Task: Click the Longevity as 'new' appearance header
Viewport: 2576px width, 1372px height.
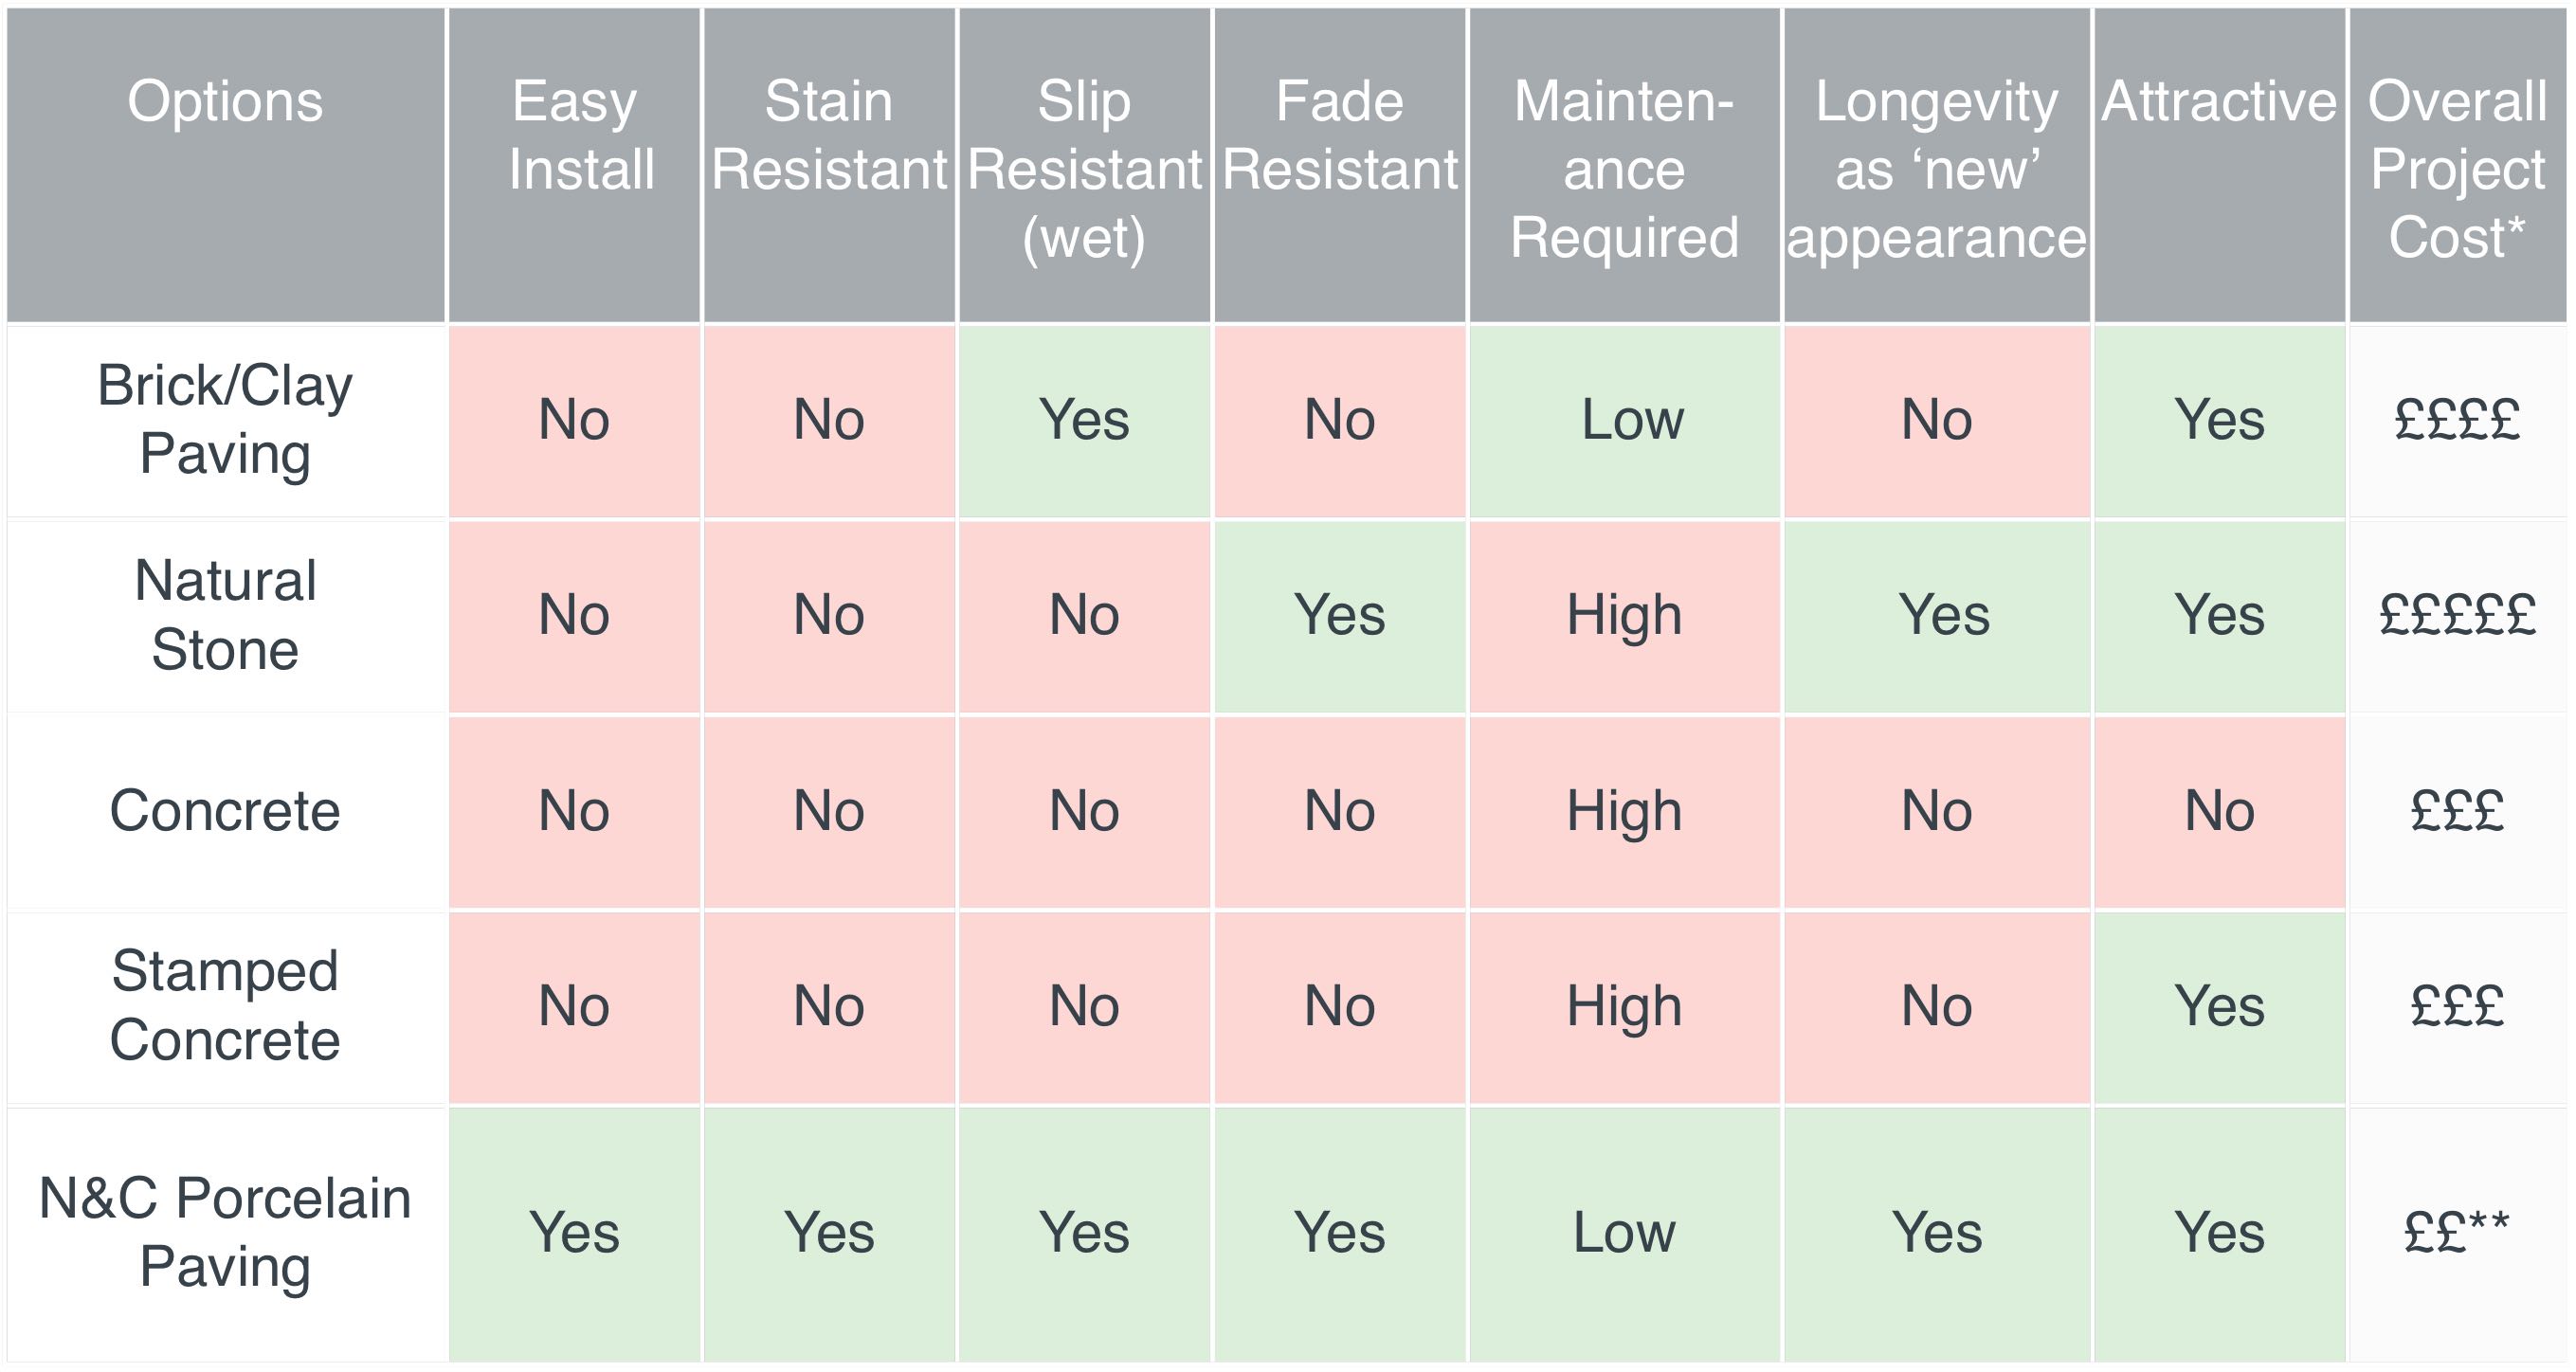Action: [x=1937, y=165]
